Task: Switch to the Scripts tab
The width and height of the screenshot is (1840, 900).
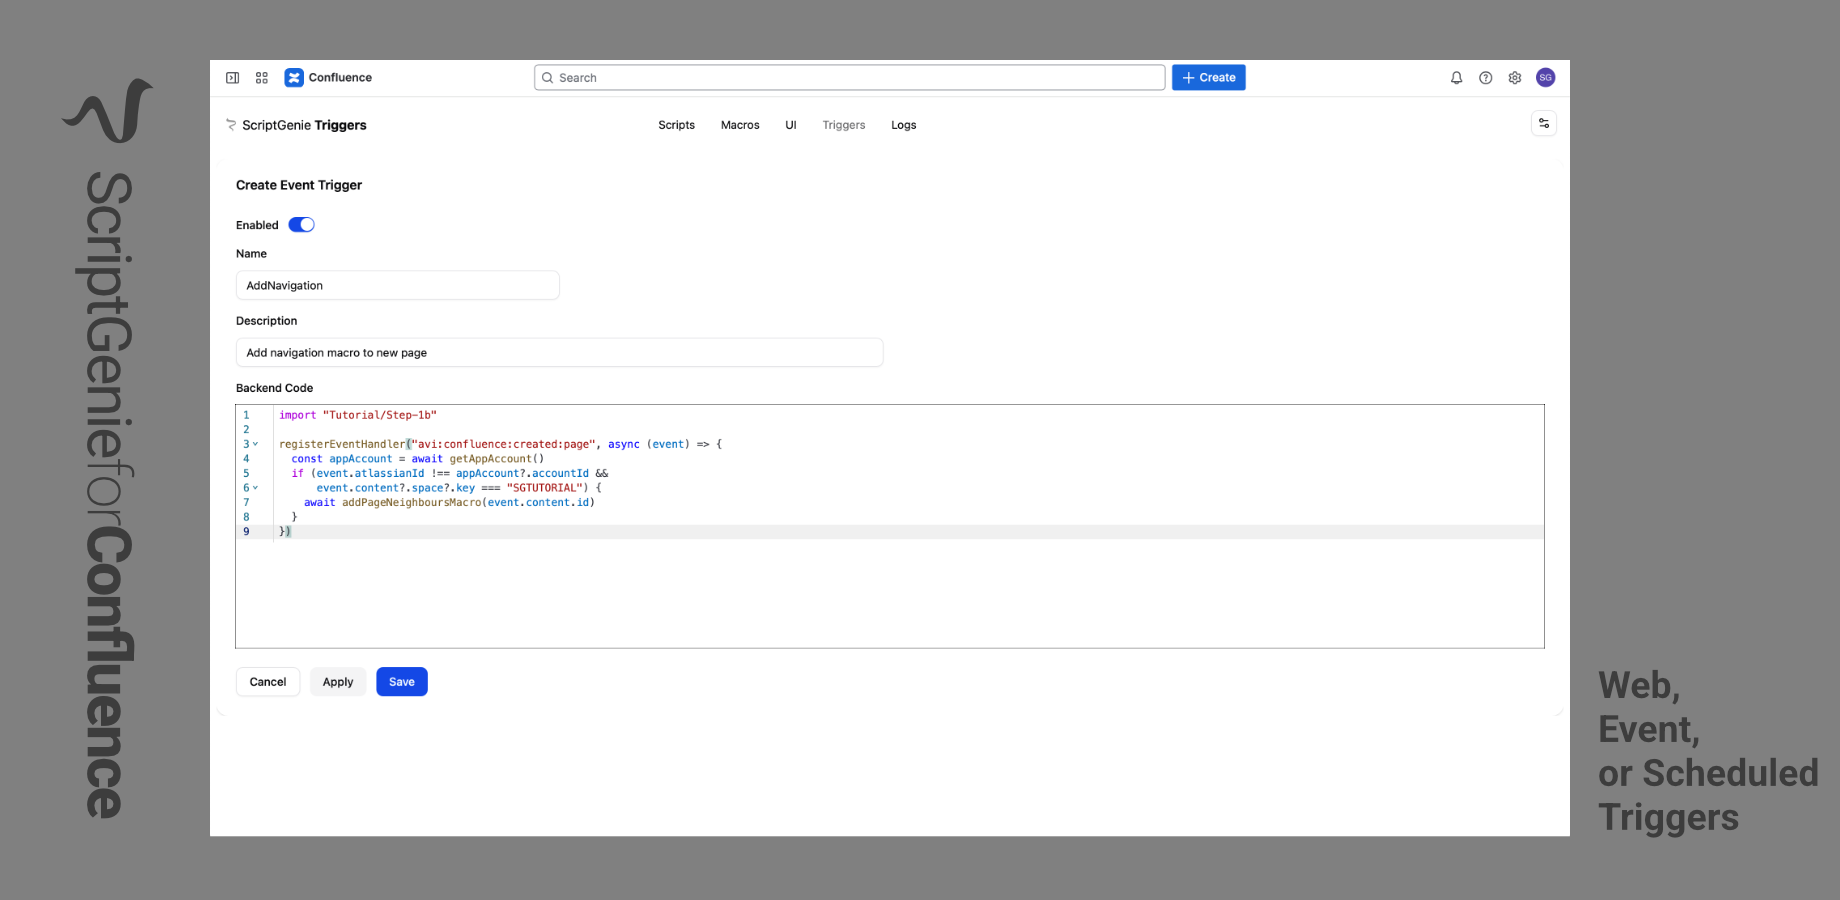Action: tap(676, 125)
